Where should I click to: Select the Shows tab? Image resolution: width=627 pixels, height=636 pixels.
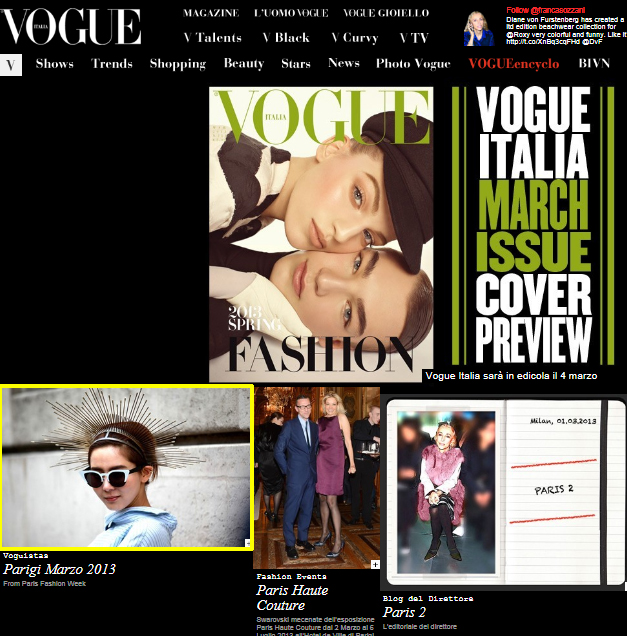55,63
